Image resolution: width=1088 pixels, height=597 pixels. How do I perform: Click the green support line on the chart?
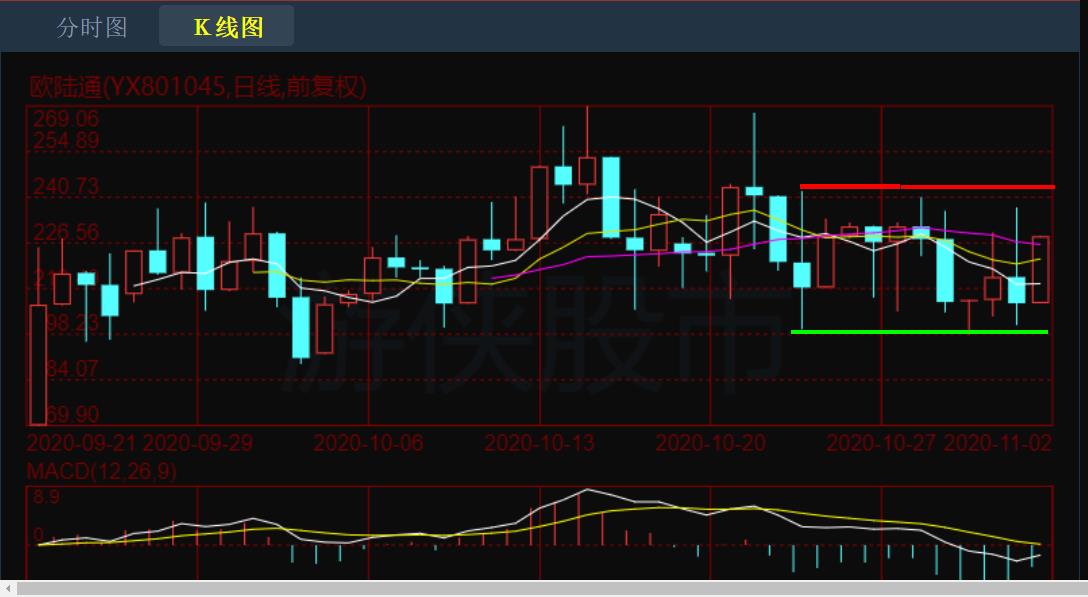click(919, 332)
